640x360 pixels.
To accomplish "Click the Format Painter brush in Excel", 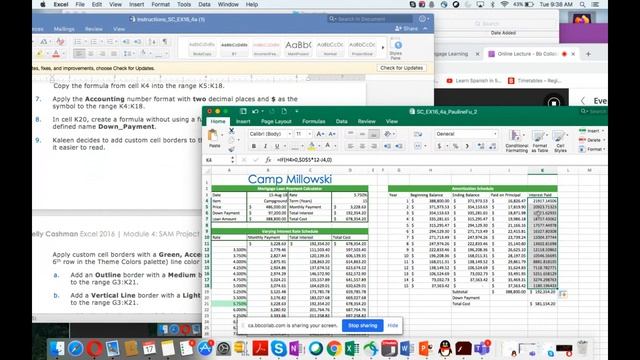I will pyautogui.click(x=231, y=149).
